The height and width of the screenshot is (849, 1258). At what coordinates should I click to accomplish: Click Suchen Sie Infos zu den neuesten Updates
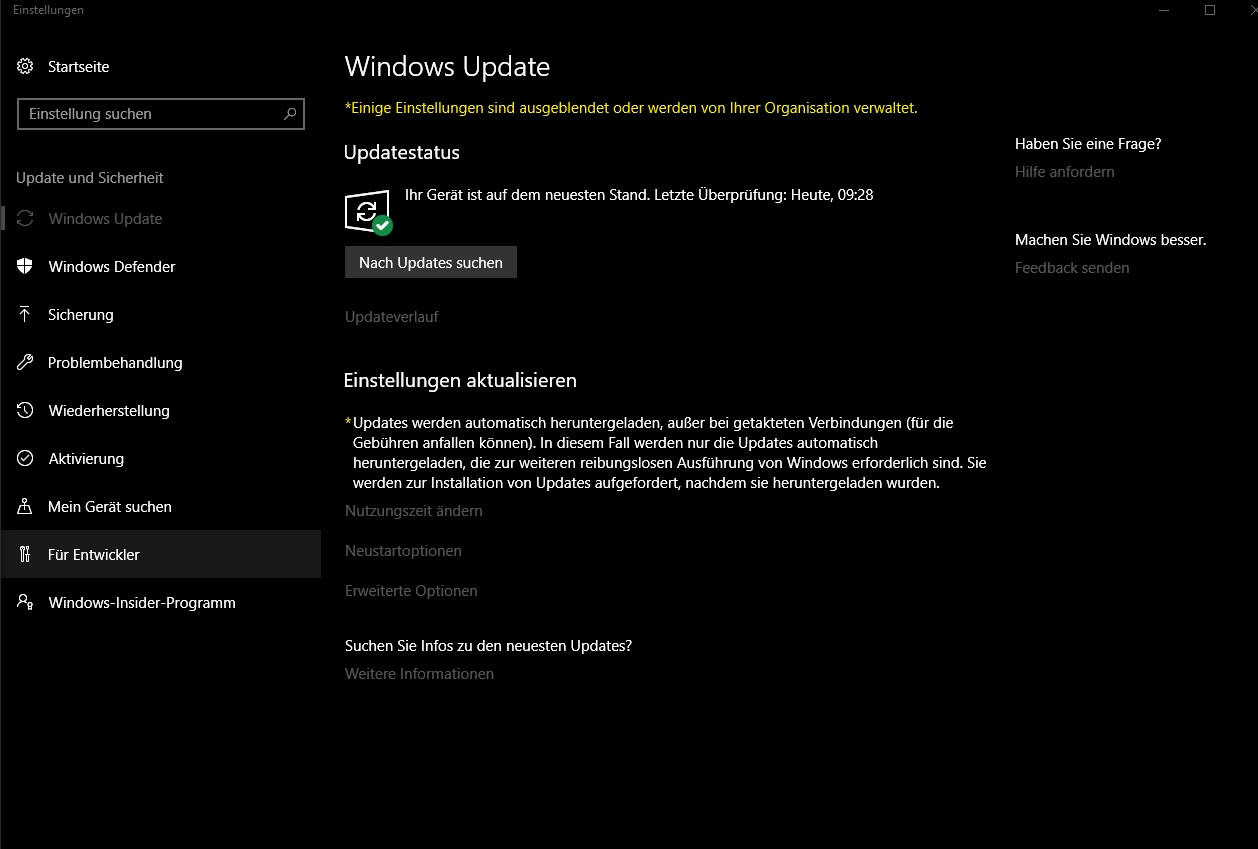point(488,646)
